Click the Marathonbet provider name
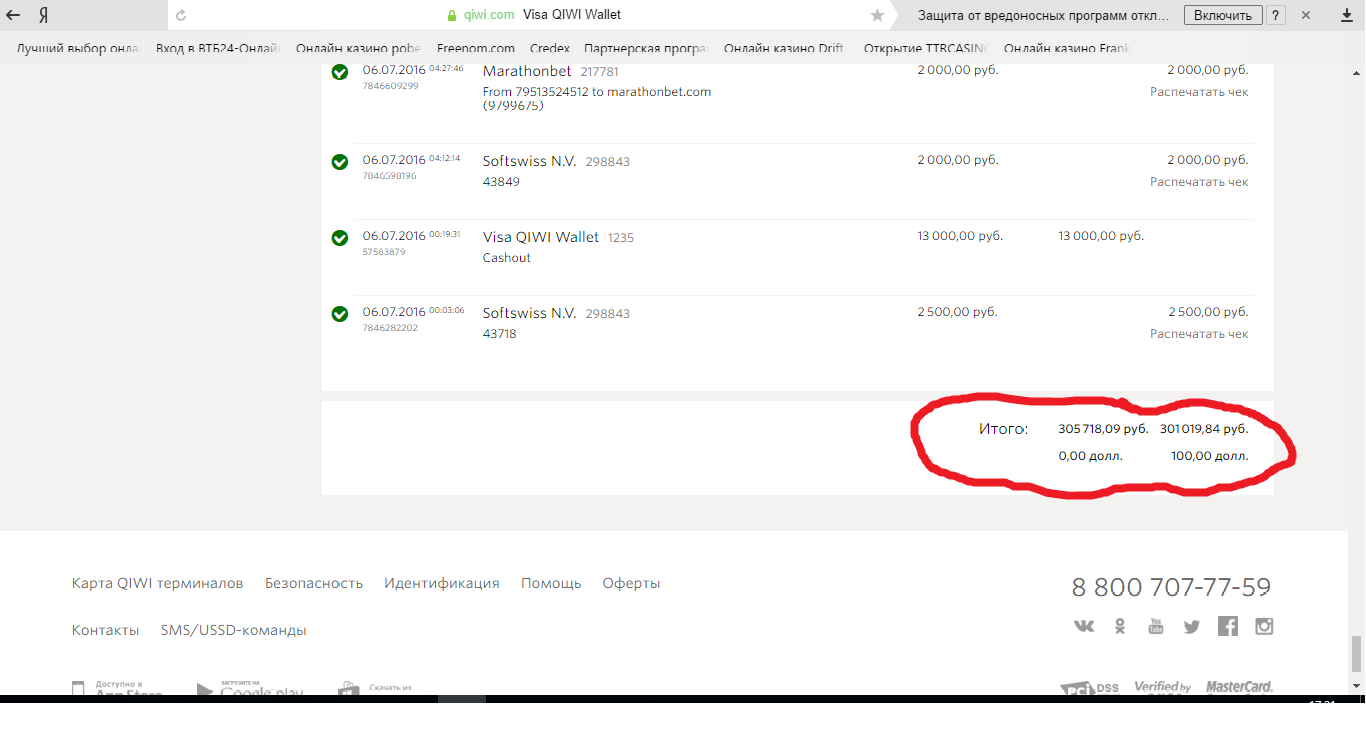 point(527,71)
